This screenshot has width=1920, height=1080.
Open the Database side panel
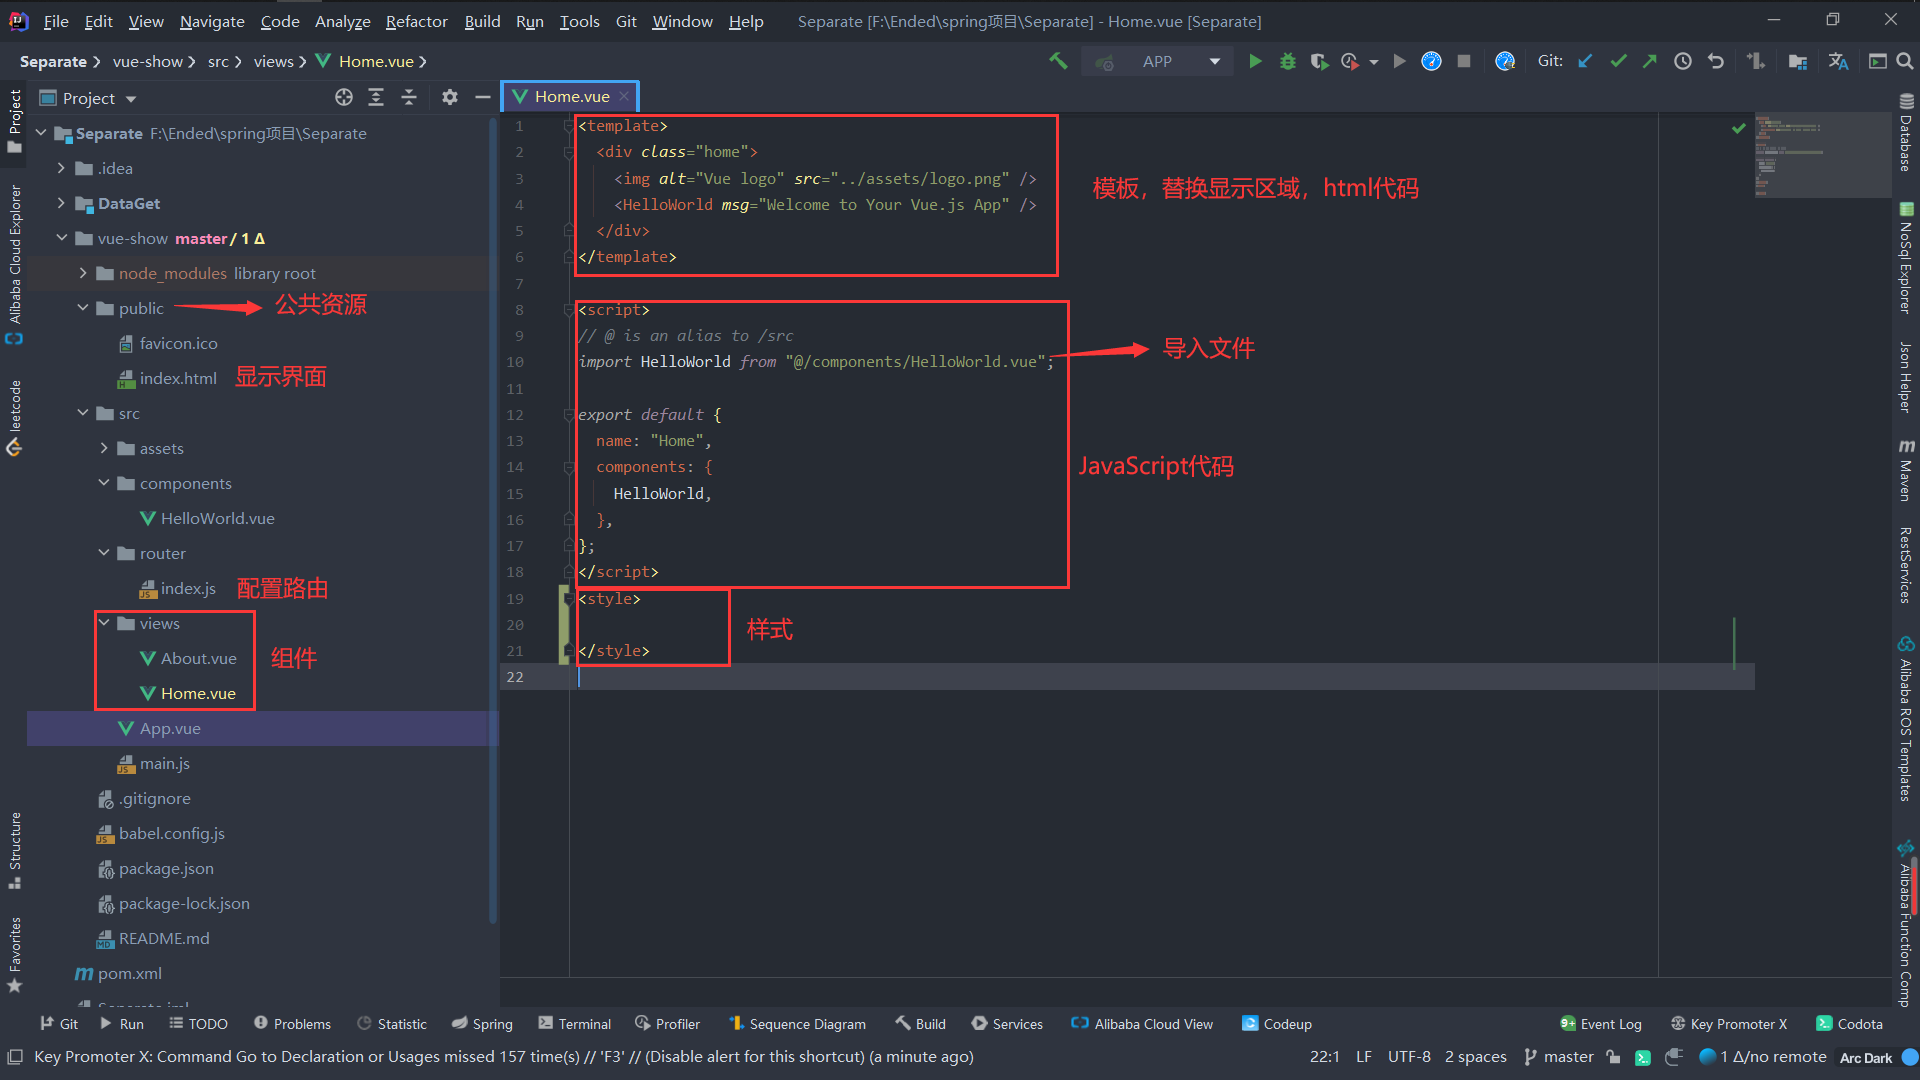pos(1906,134)
